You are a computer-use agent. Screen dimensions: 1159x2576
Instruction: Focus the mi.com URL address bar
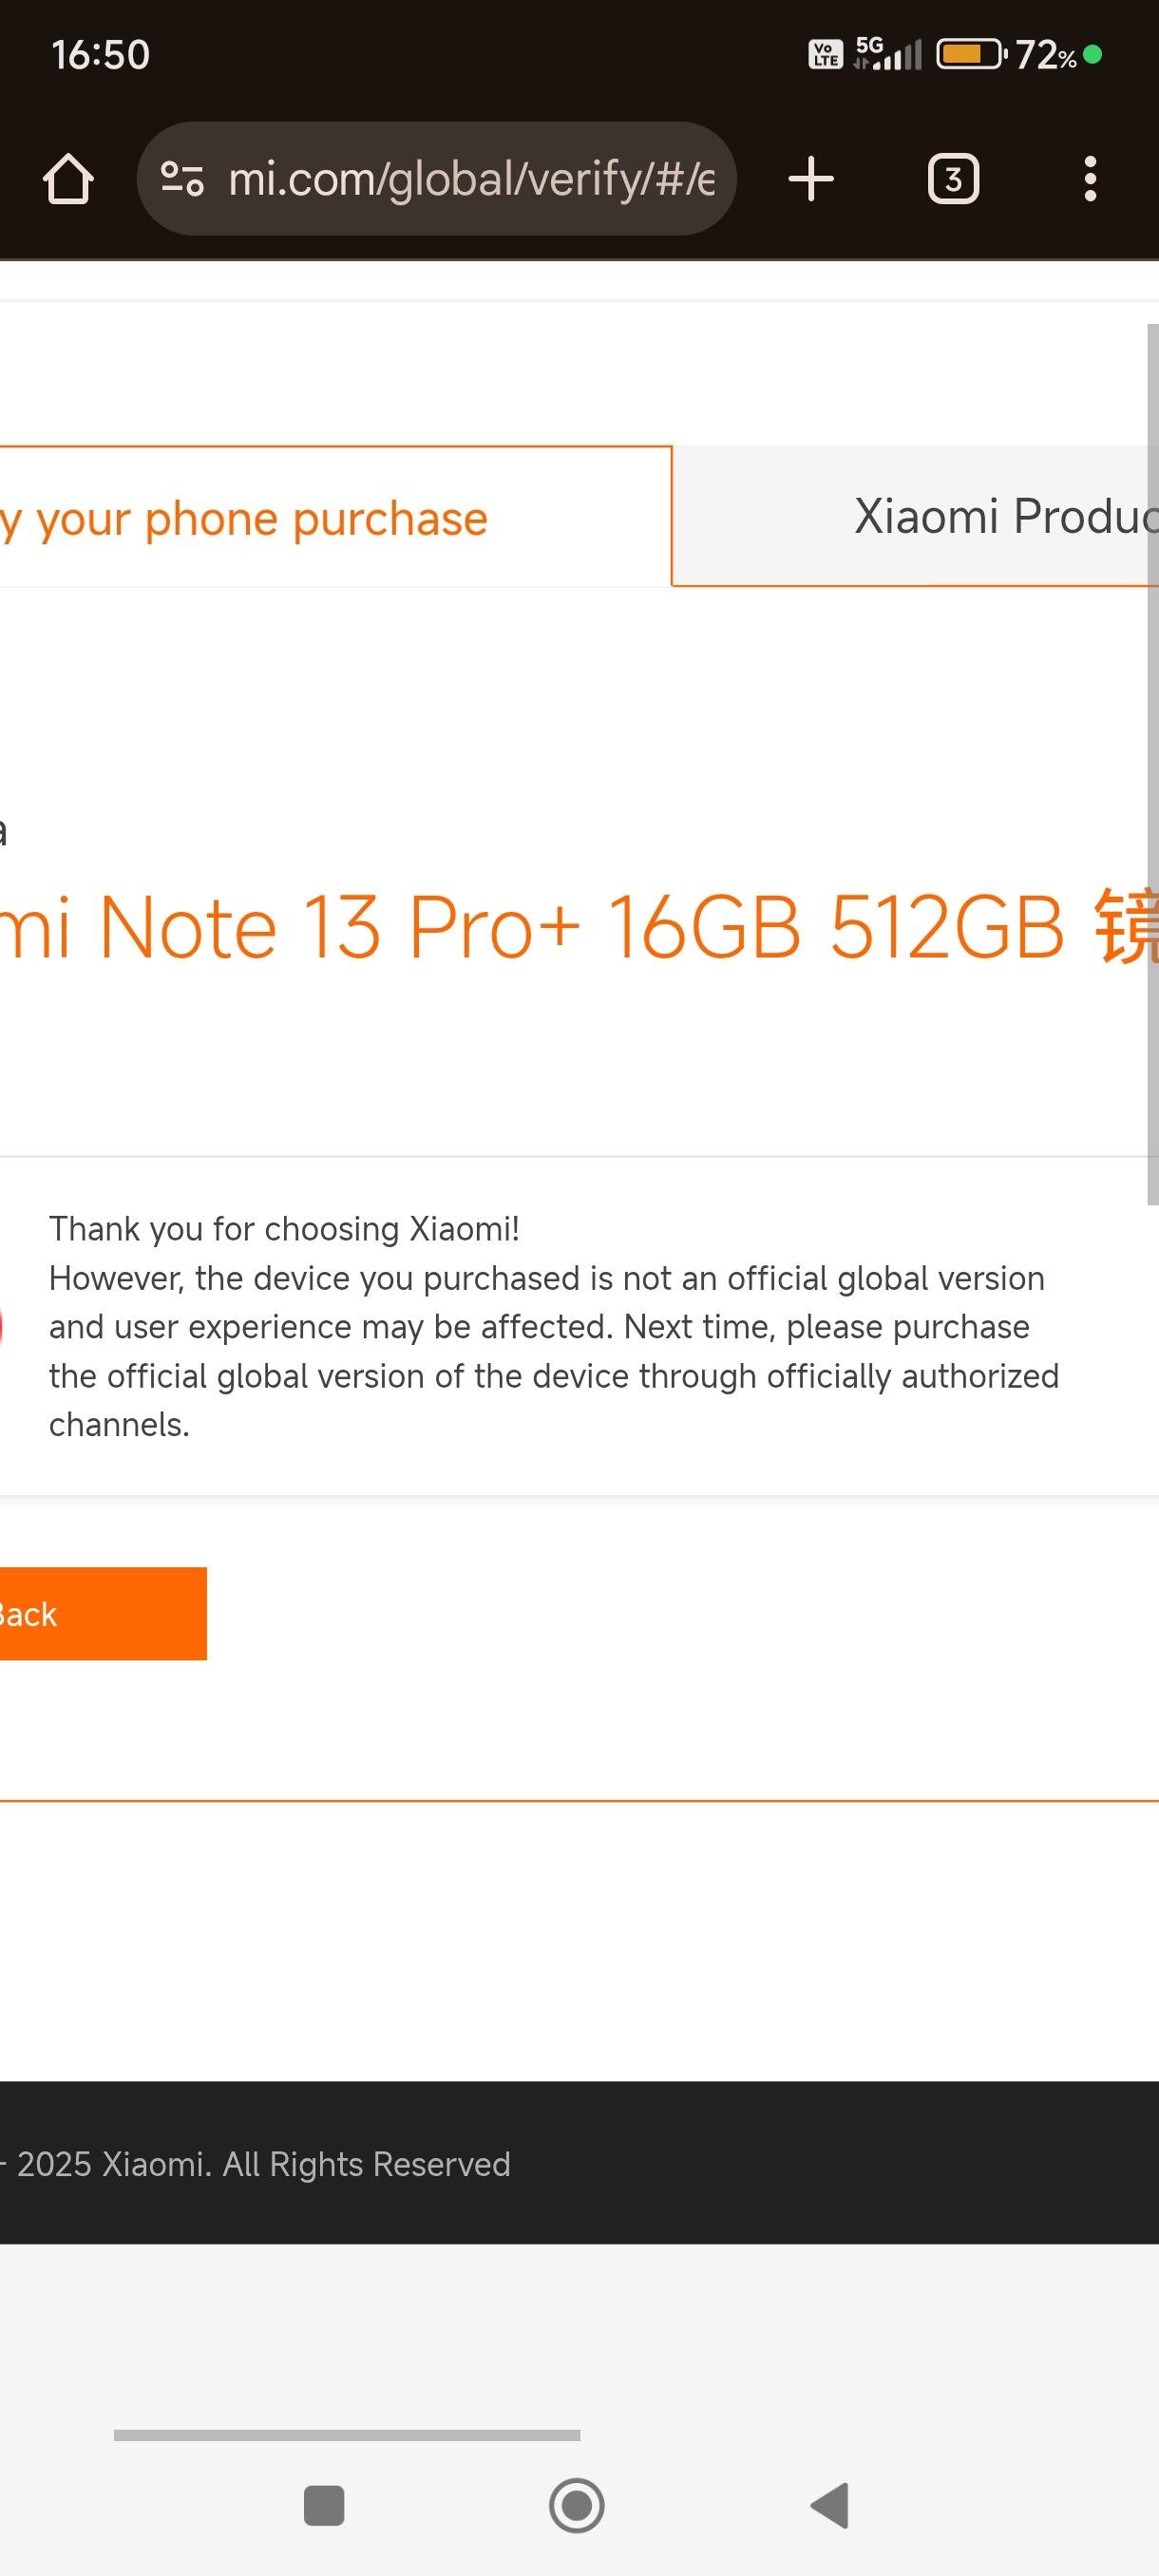tap(470, 179)
